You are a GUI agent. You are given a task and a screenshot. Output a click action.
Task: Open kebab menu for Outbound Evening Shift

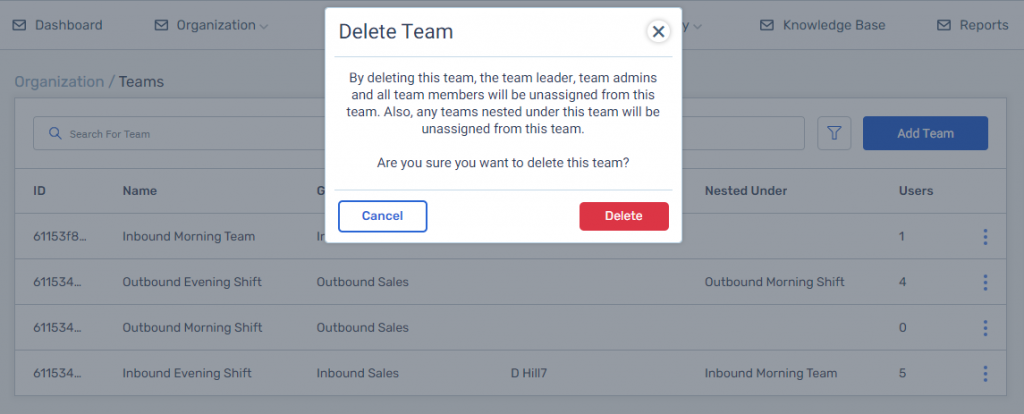(985, 283)
